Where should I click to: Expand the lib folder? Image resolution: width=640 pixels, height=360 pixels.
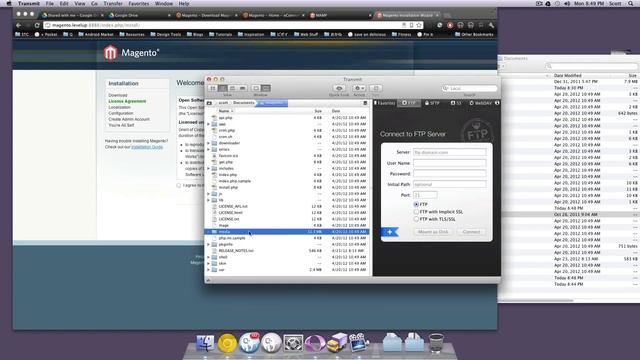point(209,200)
